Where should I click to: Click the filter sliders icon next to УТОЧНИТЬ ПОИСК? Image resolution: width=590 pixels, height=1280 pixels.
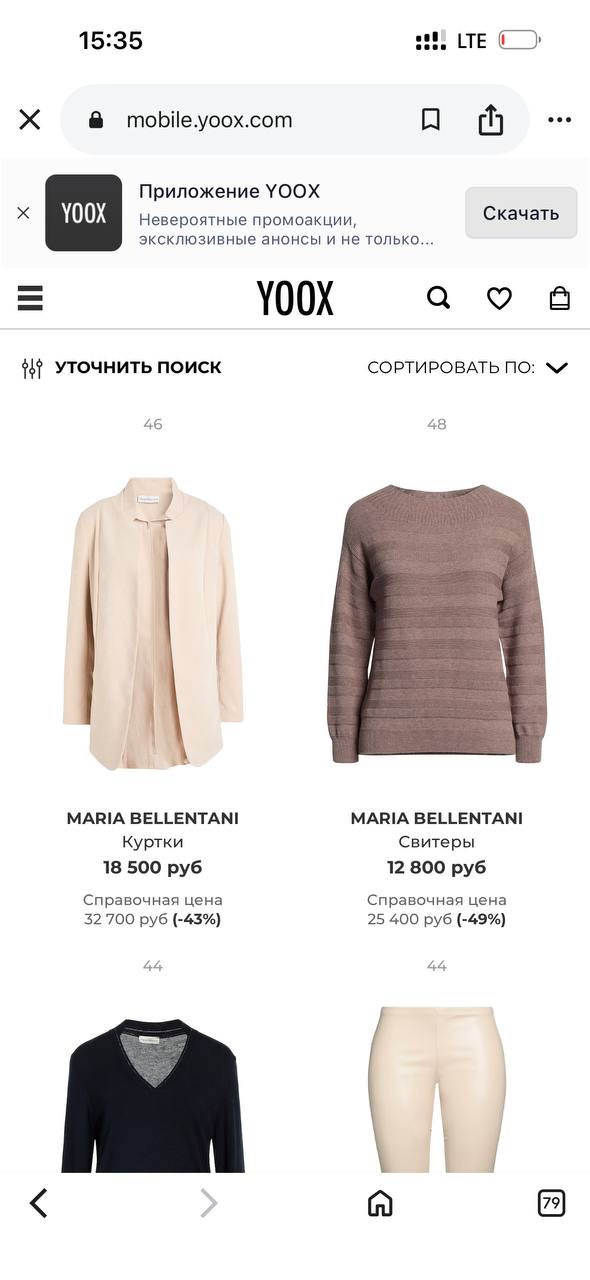coord(30,367)
